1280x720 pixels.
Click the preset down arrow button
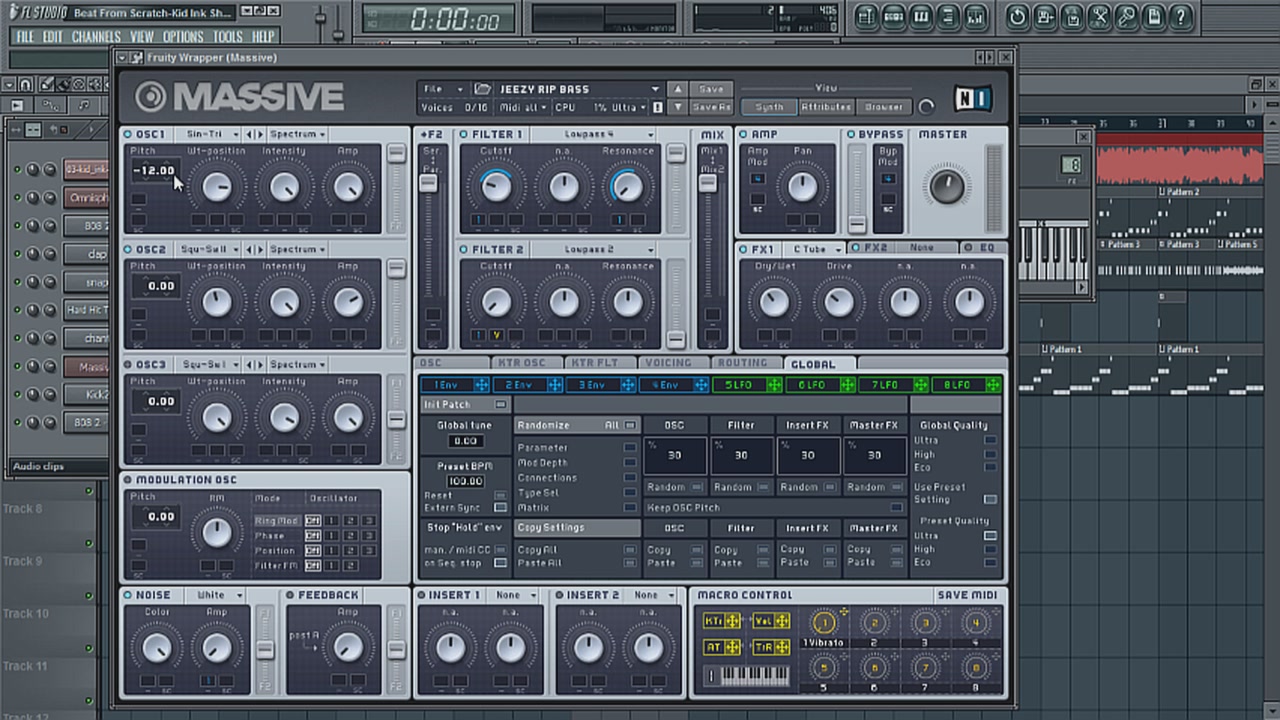pos(677,107)
